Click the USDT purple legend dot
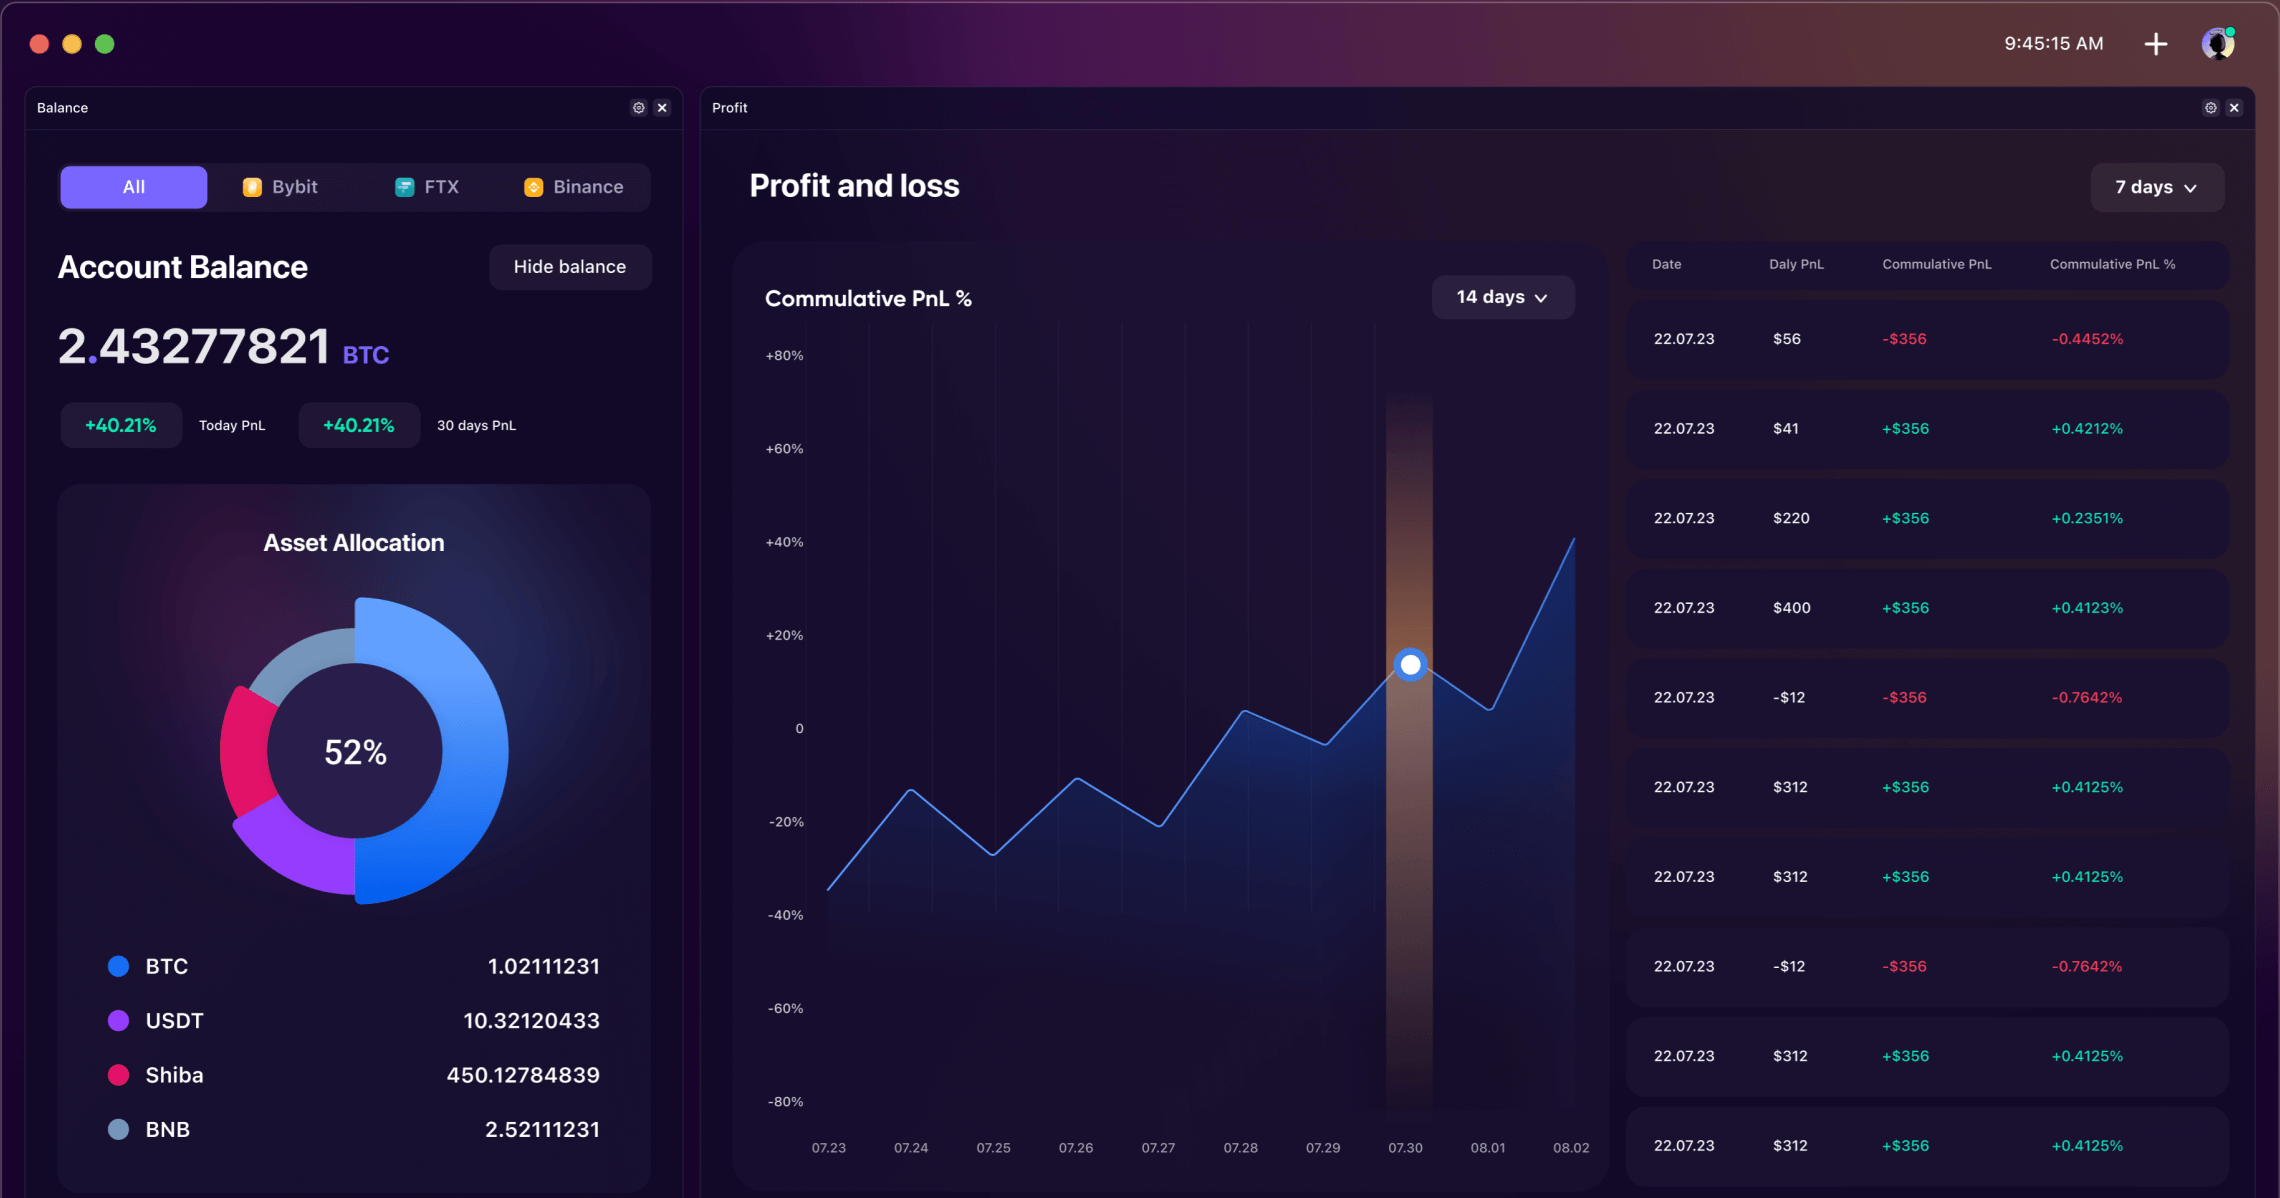 [x=118, y=1020]
